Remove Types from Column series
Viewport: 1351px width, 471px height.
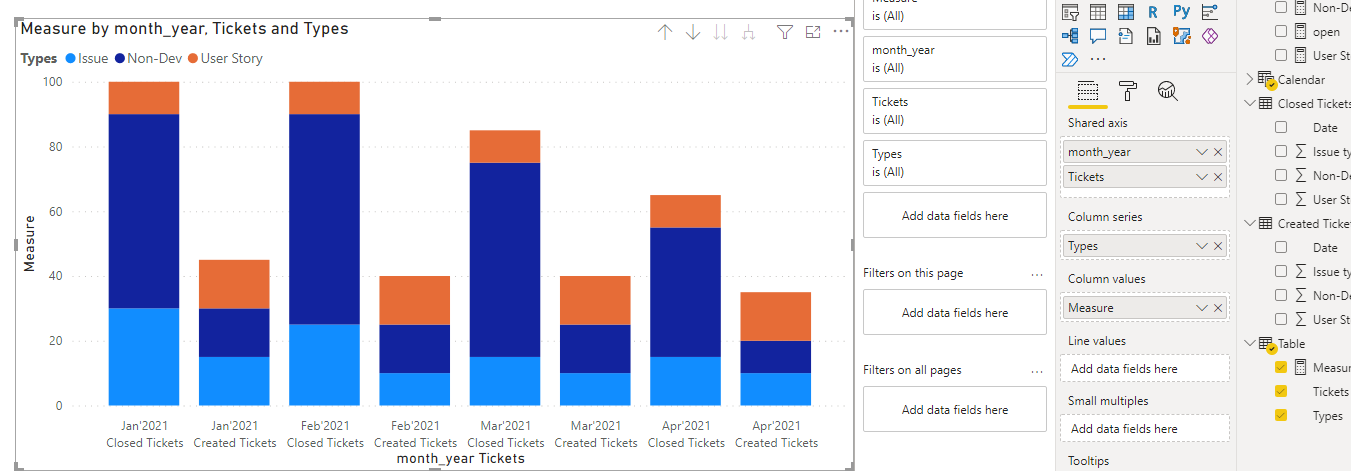click(1218, 246)
